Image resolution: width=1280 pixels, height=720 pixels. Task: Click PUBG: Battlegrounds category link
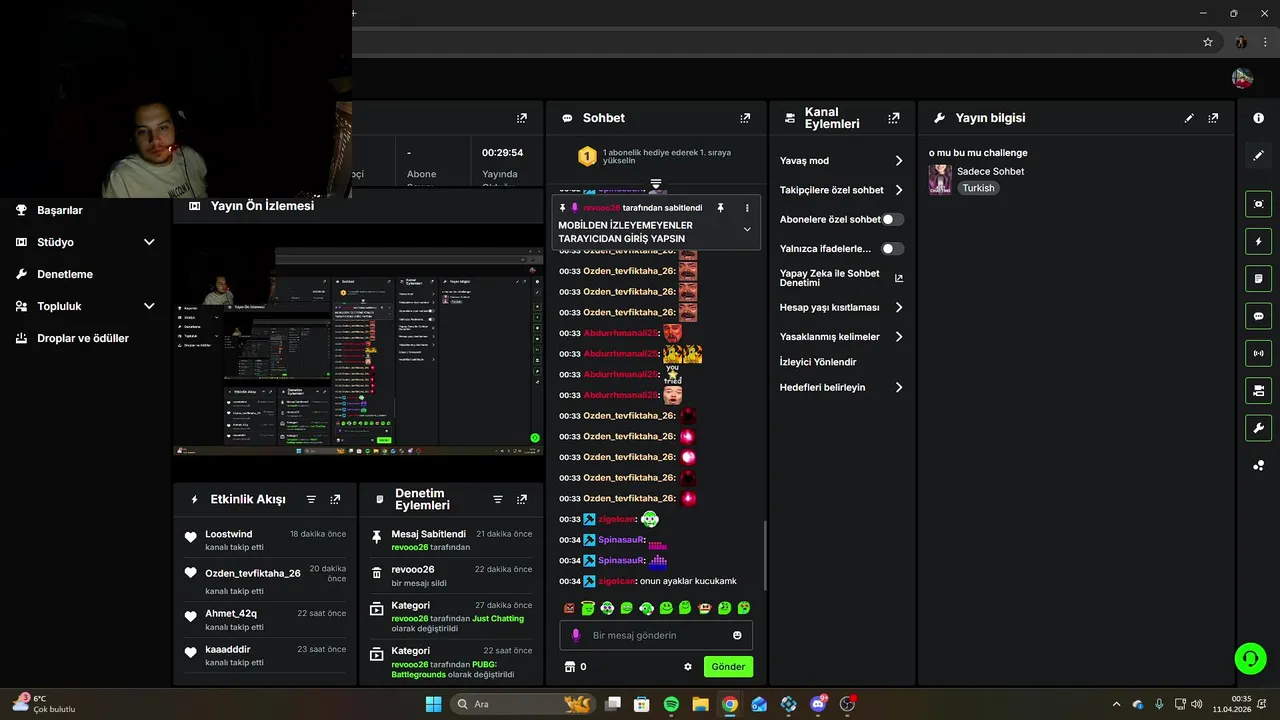(x=445, y=669)
